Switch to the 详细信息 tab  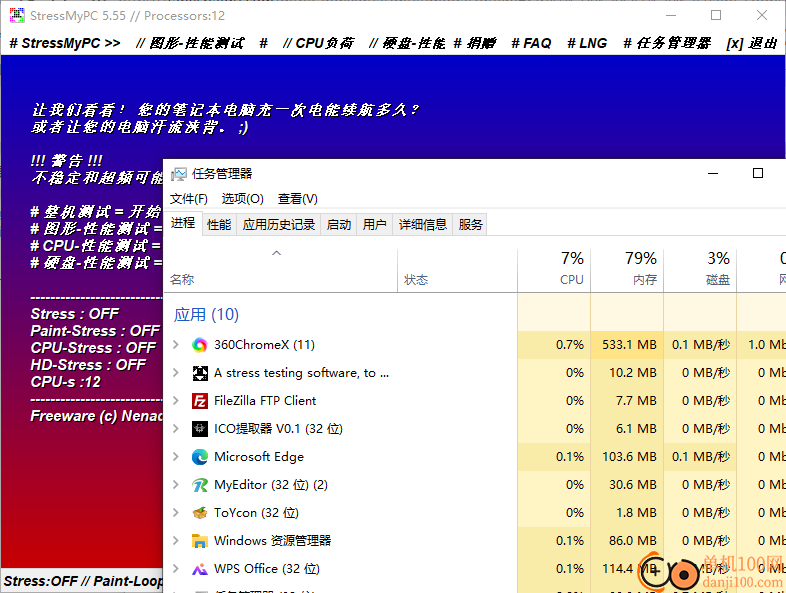(x=423, y=225)
